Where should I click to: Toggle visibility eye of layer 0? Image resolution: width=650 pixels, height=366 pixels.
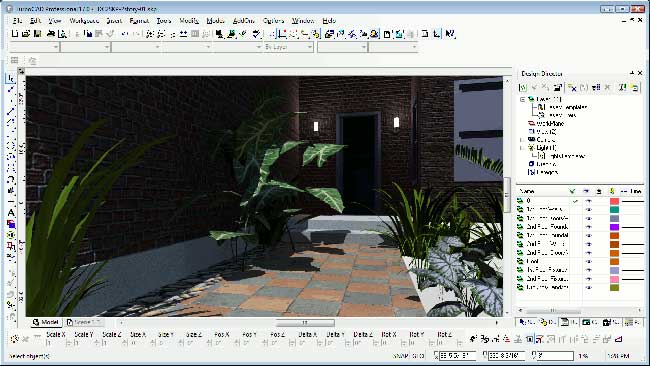[x=588, y=201]
